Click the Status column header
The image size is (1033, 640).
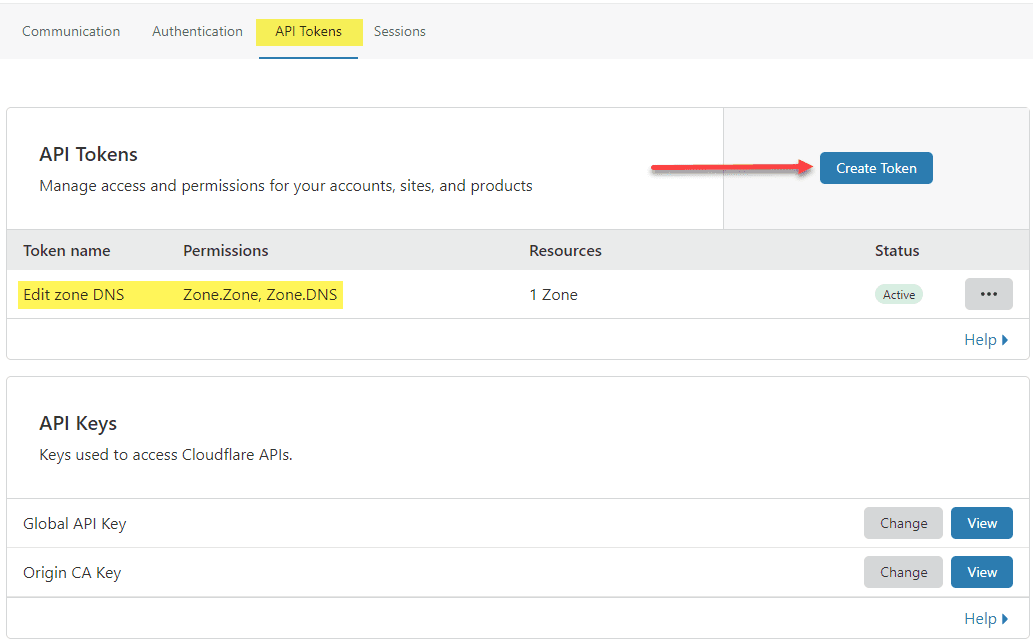pos(897,251)
